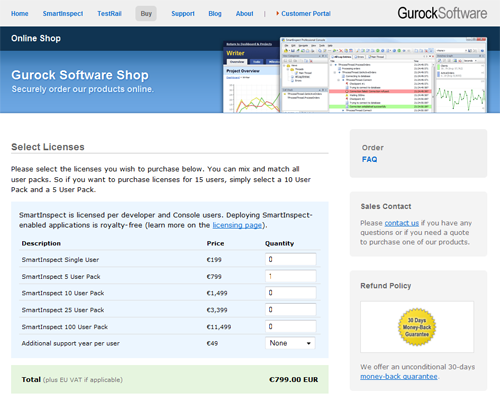Click the 'Gurock Software Shop' heading
Screen dimensions: 500x401
pyautogui.click(x=80, y=75)
